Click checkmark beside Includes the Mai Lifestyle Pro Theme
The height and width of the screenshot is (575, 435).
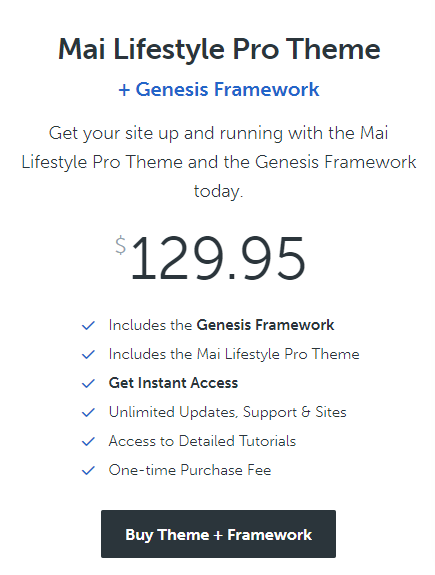[x=88, y=354]
